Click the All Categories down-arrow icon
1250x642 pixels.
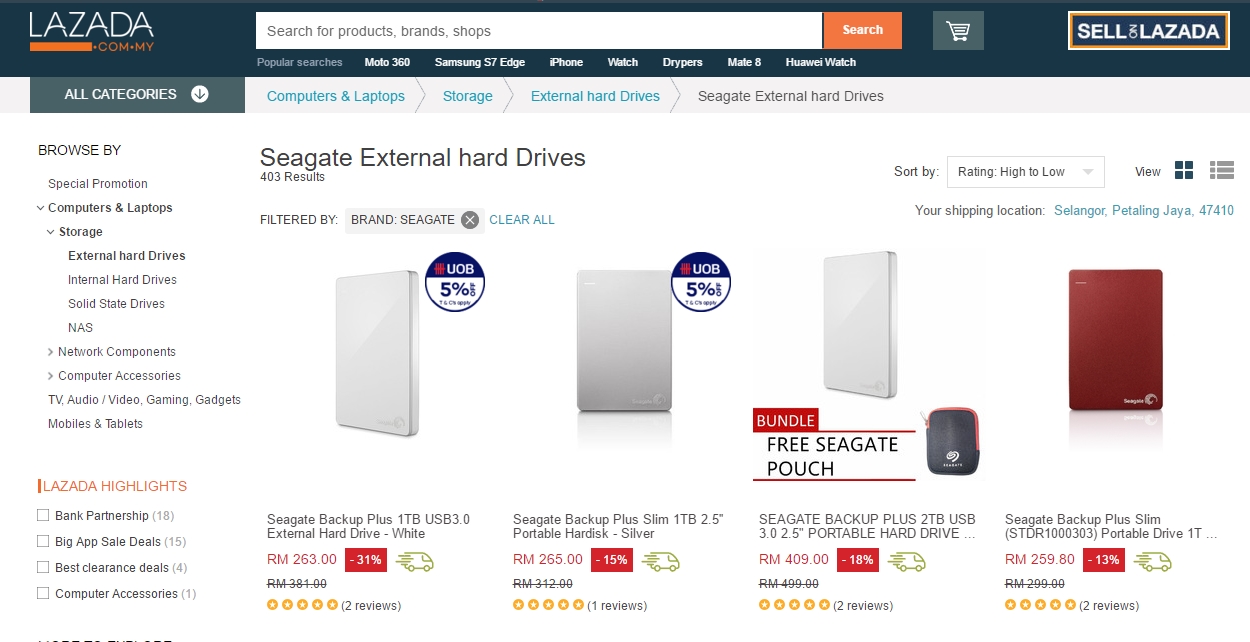(x=200, y=94)
